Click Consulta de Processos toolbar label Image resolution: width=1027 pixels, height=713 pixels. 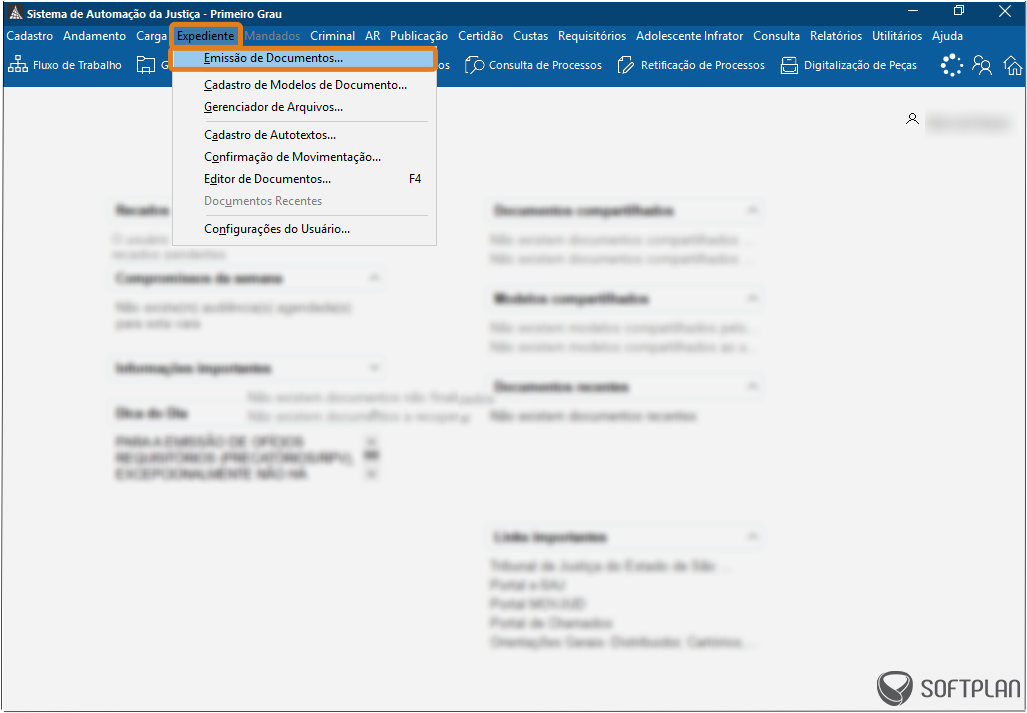coord(545,65)
